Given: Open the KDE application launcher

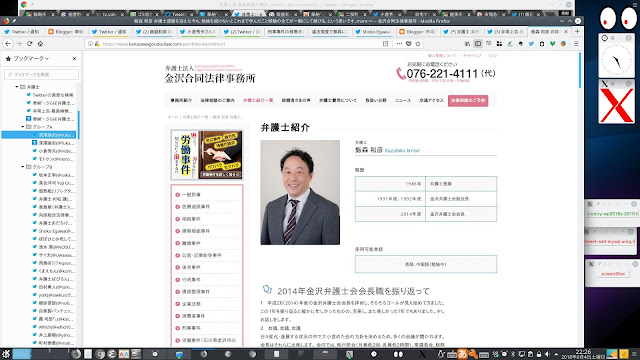Looking at the screenshot, I should [x=6, y=354].
